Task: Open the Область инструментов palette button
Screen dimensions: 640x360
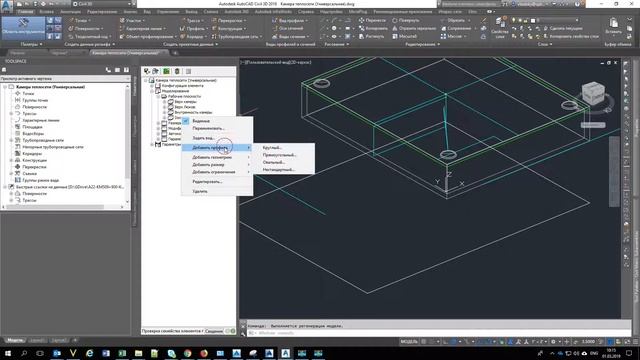Action: point(23,28)
